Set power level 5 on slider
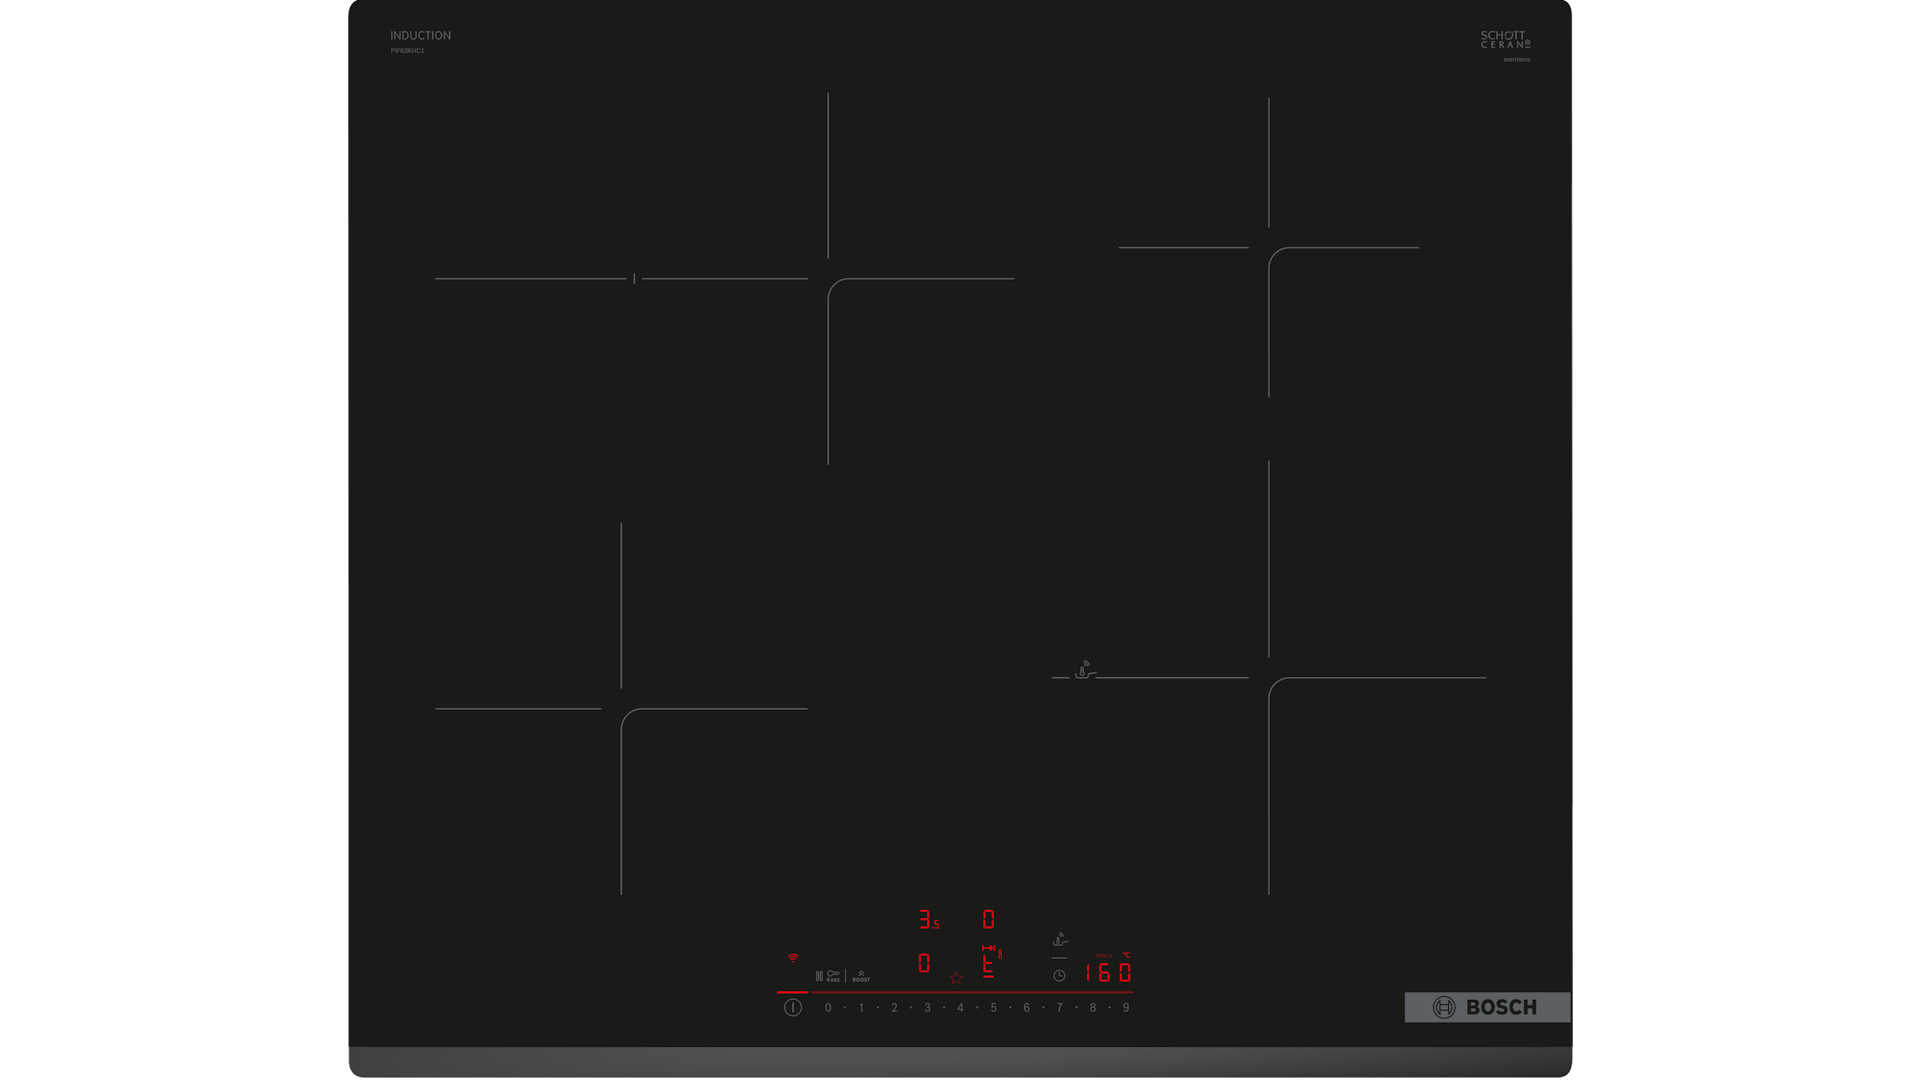Viewport: 1920px width, 1080px height. [993, 1008]
